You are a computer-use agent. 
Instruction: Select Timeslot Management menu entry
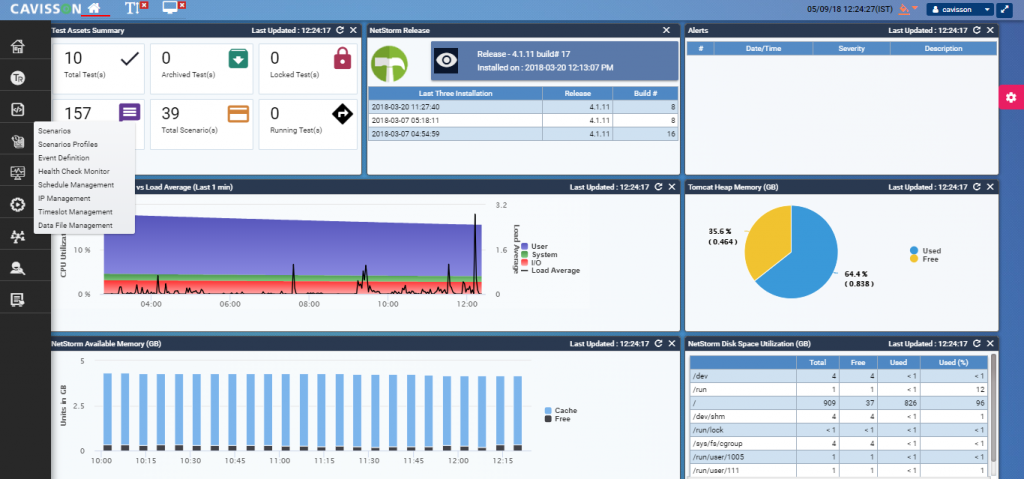pos(75,212)
